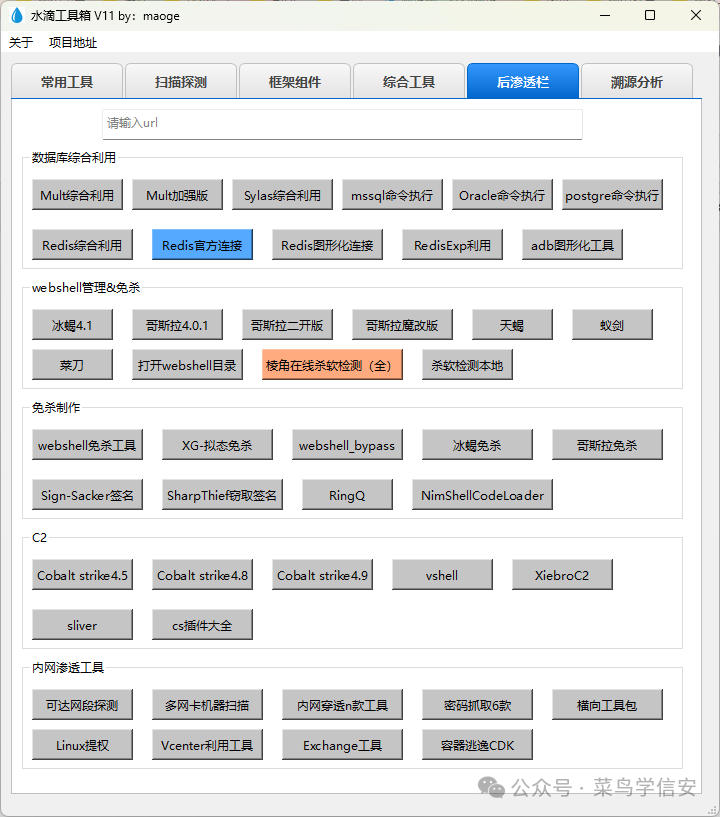The image size is (720, 817).
Task: Open 棱角在线杀软检测 (全) button
Action: [332, 365]
